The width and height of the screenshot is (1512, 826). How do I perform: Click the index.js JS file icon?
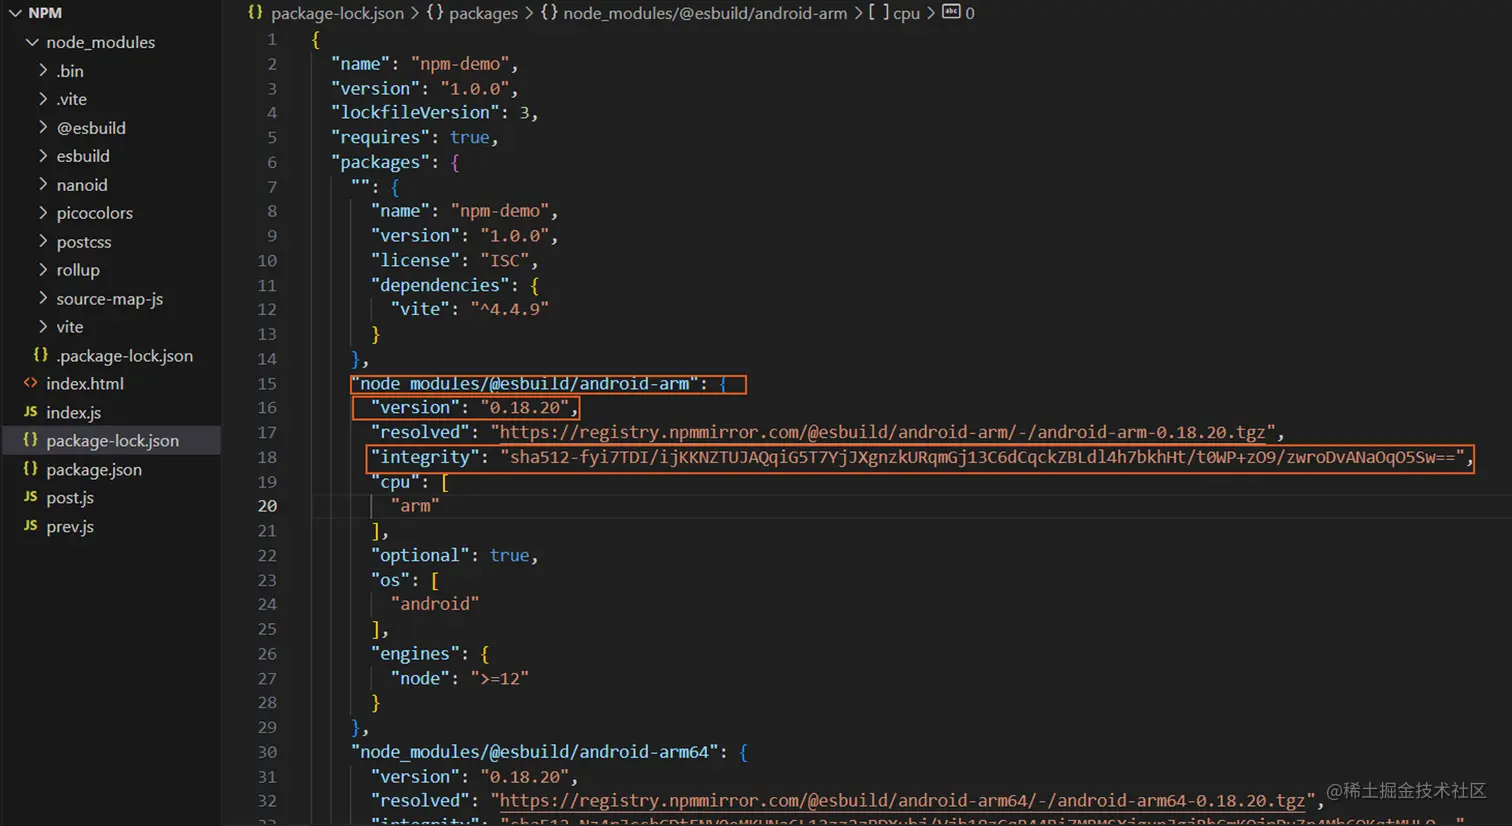point(31,412)
